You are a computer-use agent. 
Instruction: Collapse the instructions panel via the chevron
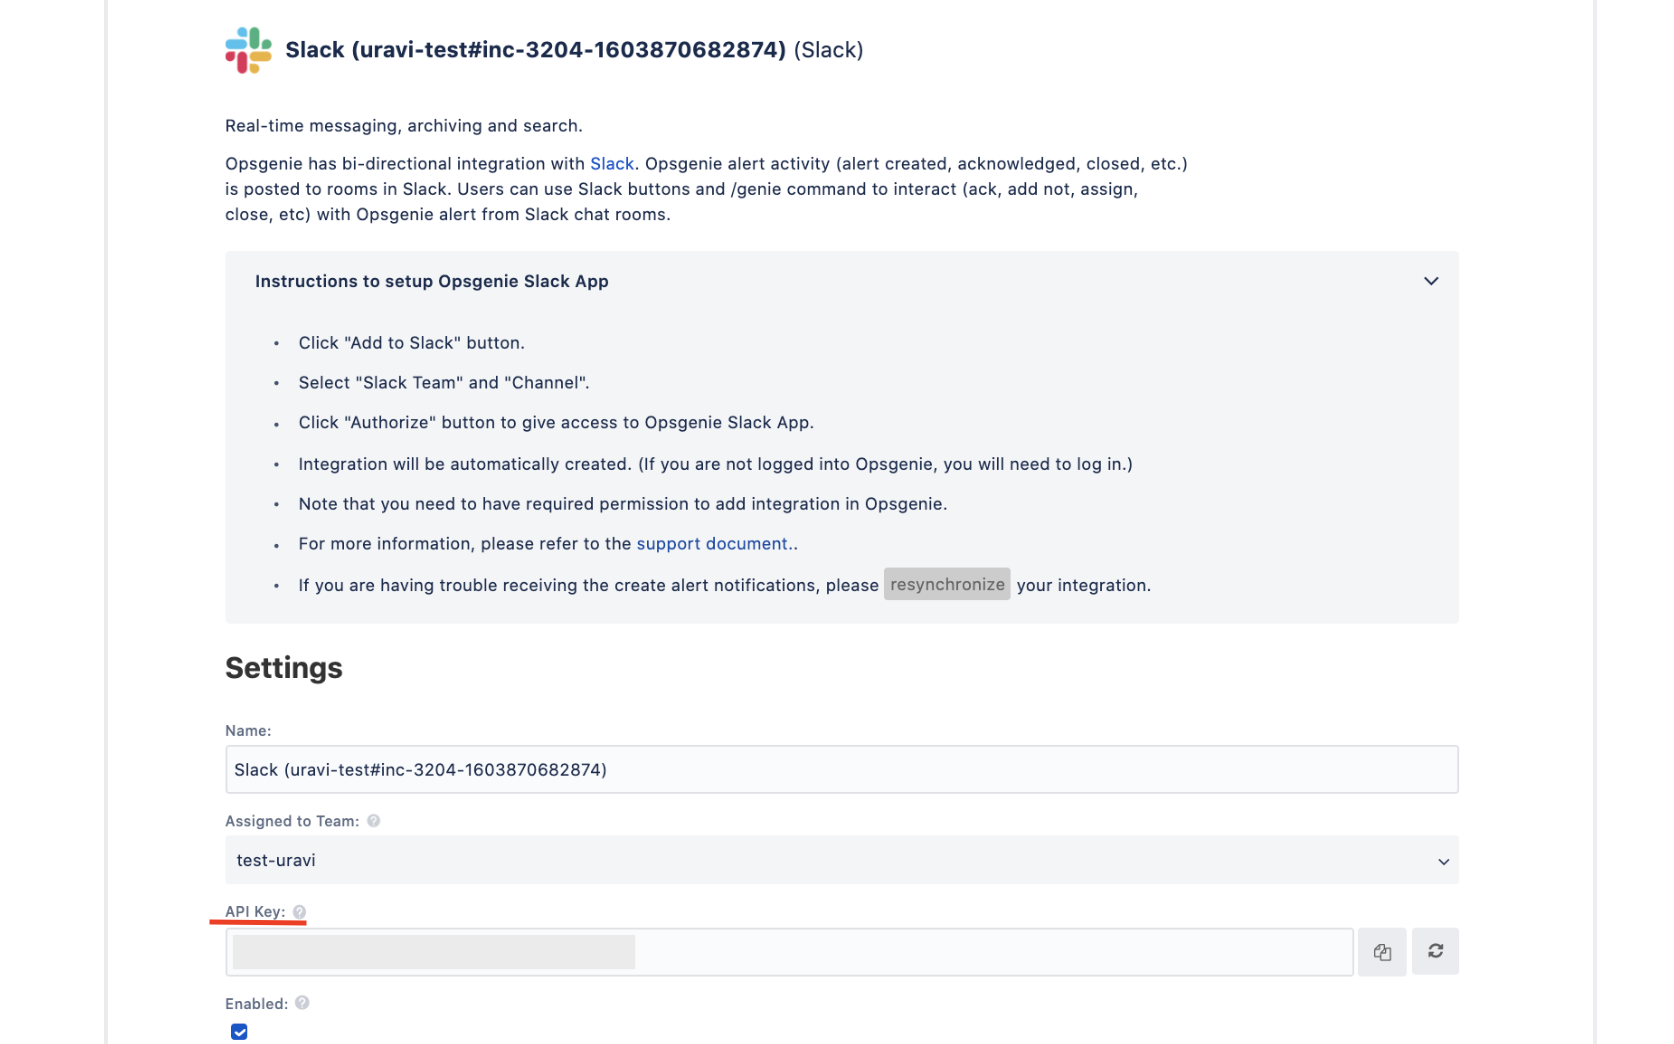(1430, 281)
